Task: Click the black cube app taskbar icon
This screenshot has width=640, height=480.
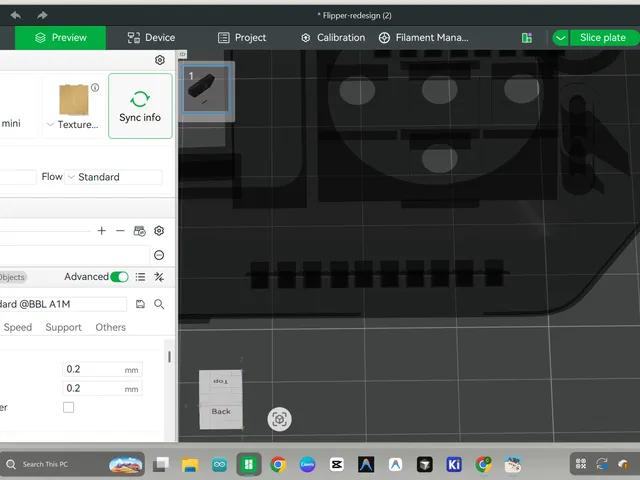Action: click(x=424, y=464)
